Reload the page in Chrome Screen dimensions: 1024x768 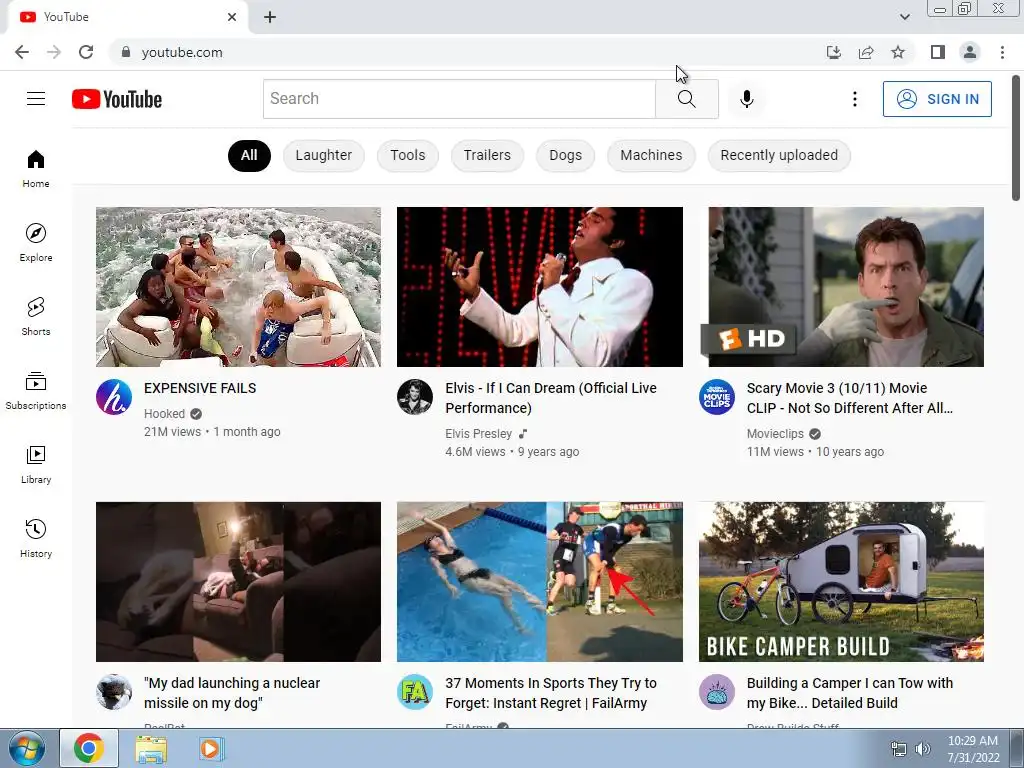(86, 52)
